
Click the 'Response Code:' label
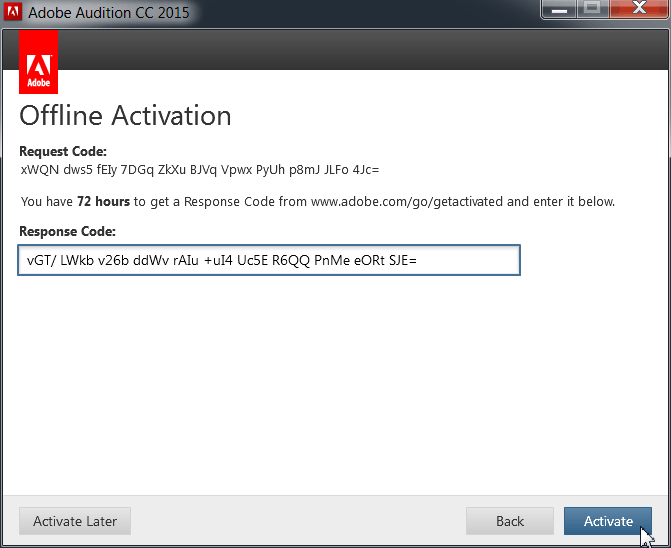tap(68, 231)
